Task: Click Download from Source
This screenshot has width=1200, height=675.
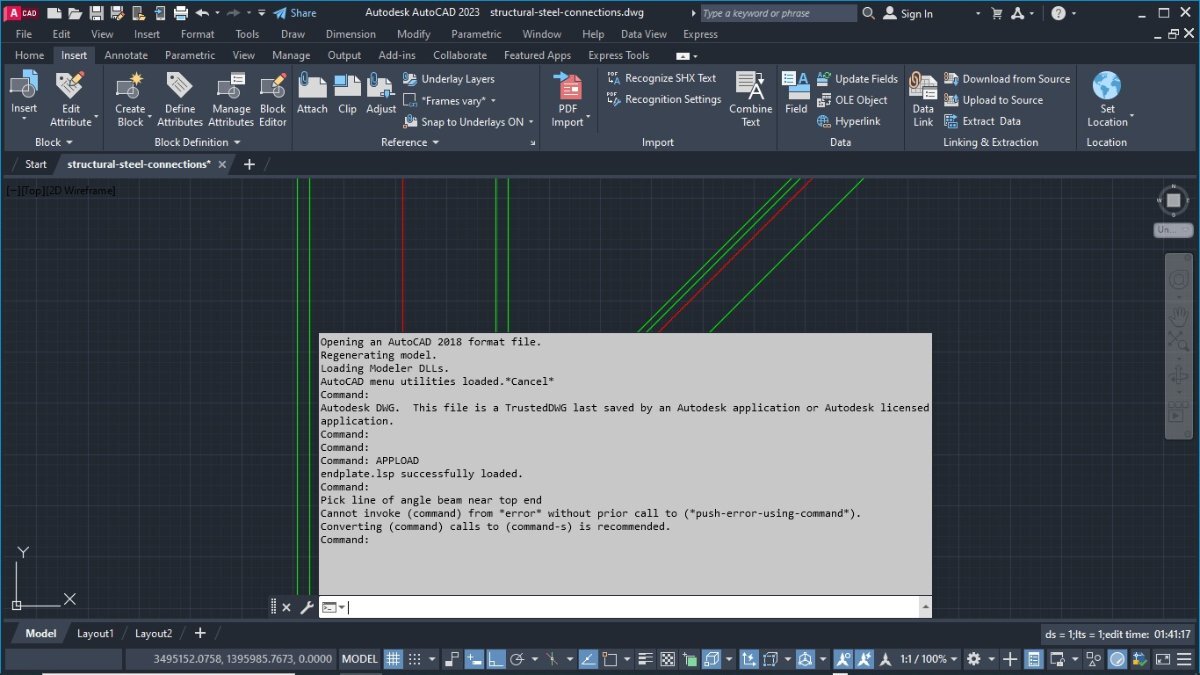Action: [x=1007, y=79]
